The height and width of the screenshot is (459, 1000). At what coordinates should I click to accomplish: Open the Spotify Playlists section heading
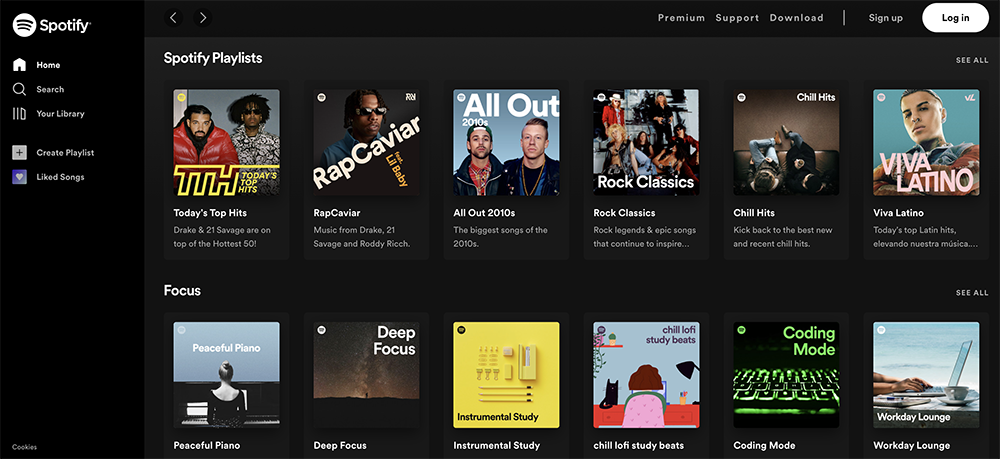(213, 58)
